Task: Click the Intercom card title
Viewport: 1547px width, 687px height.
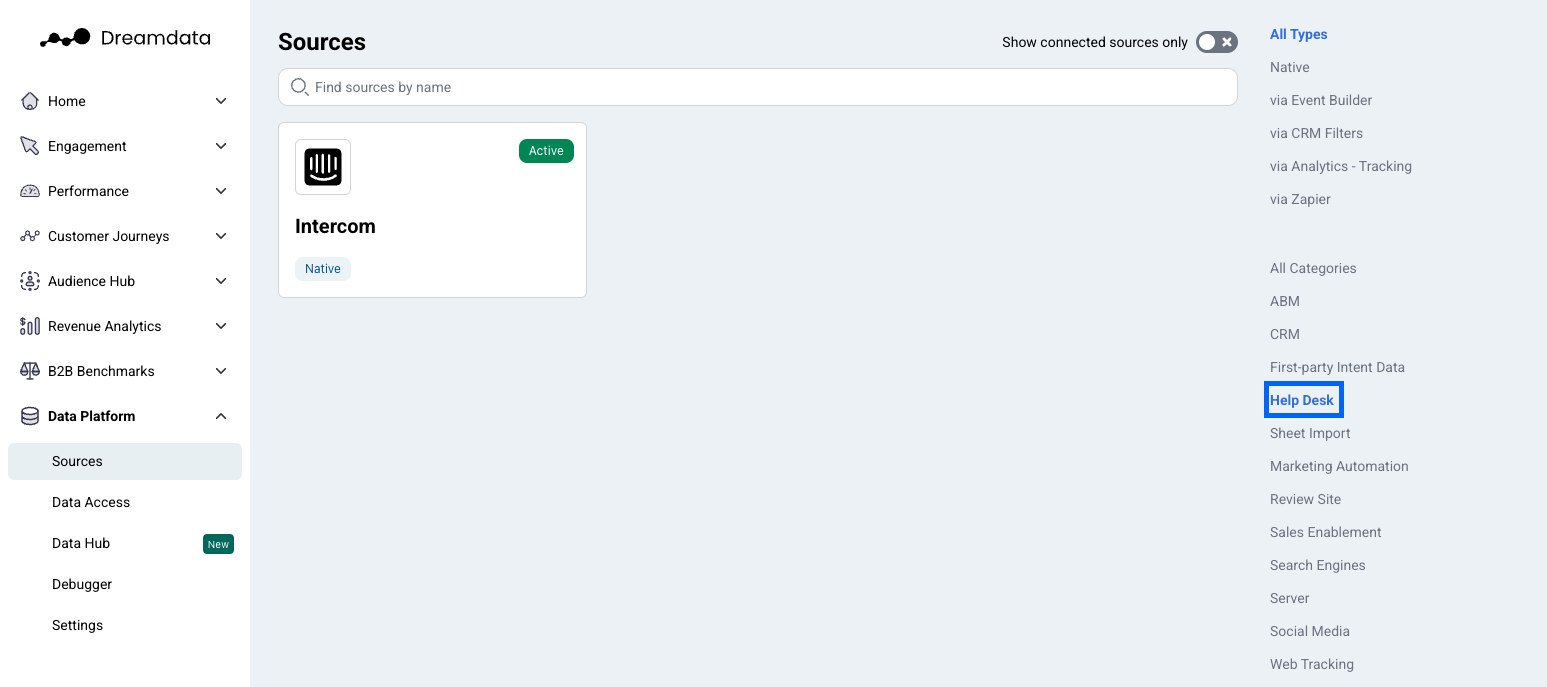Action: coord(335,226)
